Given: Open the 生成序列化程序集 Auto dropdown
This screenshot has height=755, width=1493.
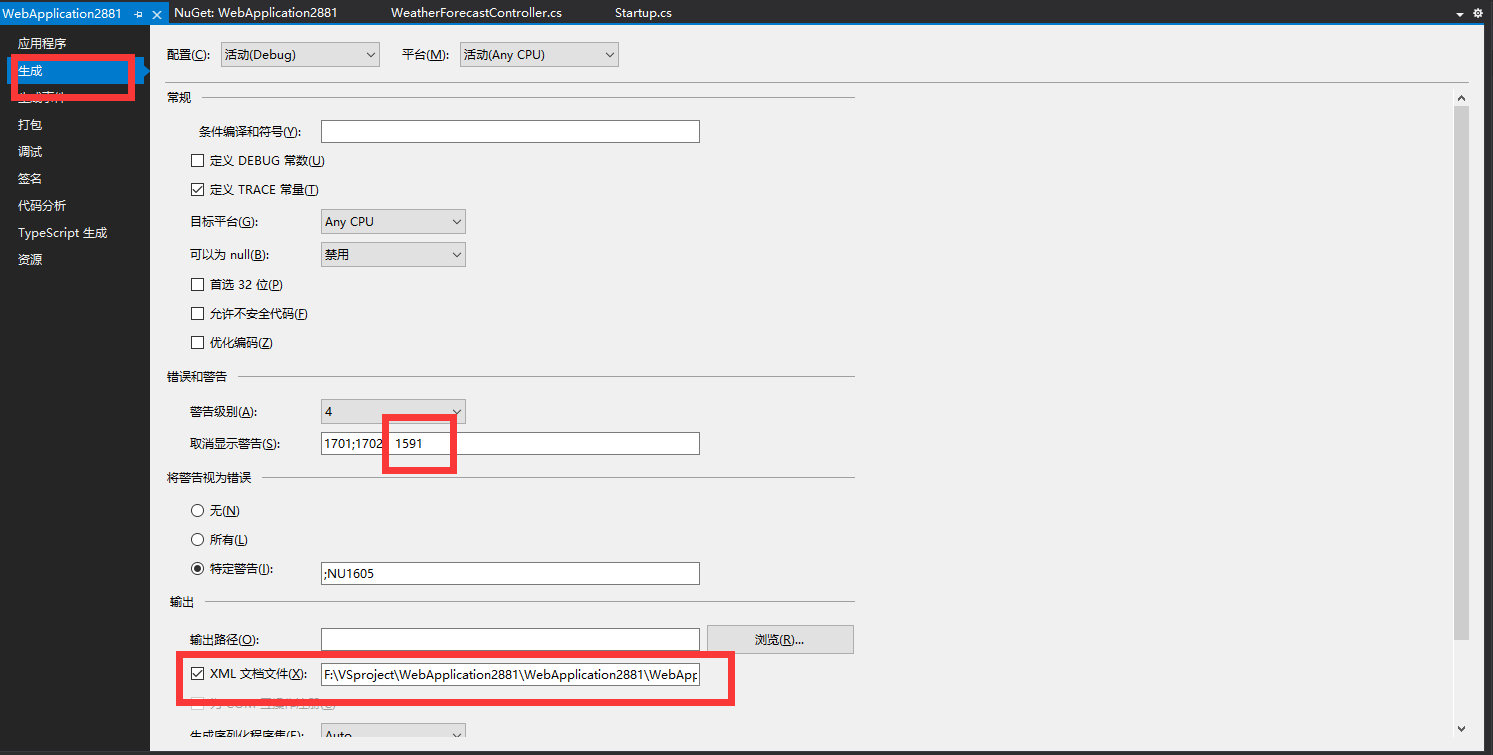Looking at the screenshot, I should click(x=393, y=733).
